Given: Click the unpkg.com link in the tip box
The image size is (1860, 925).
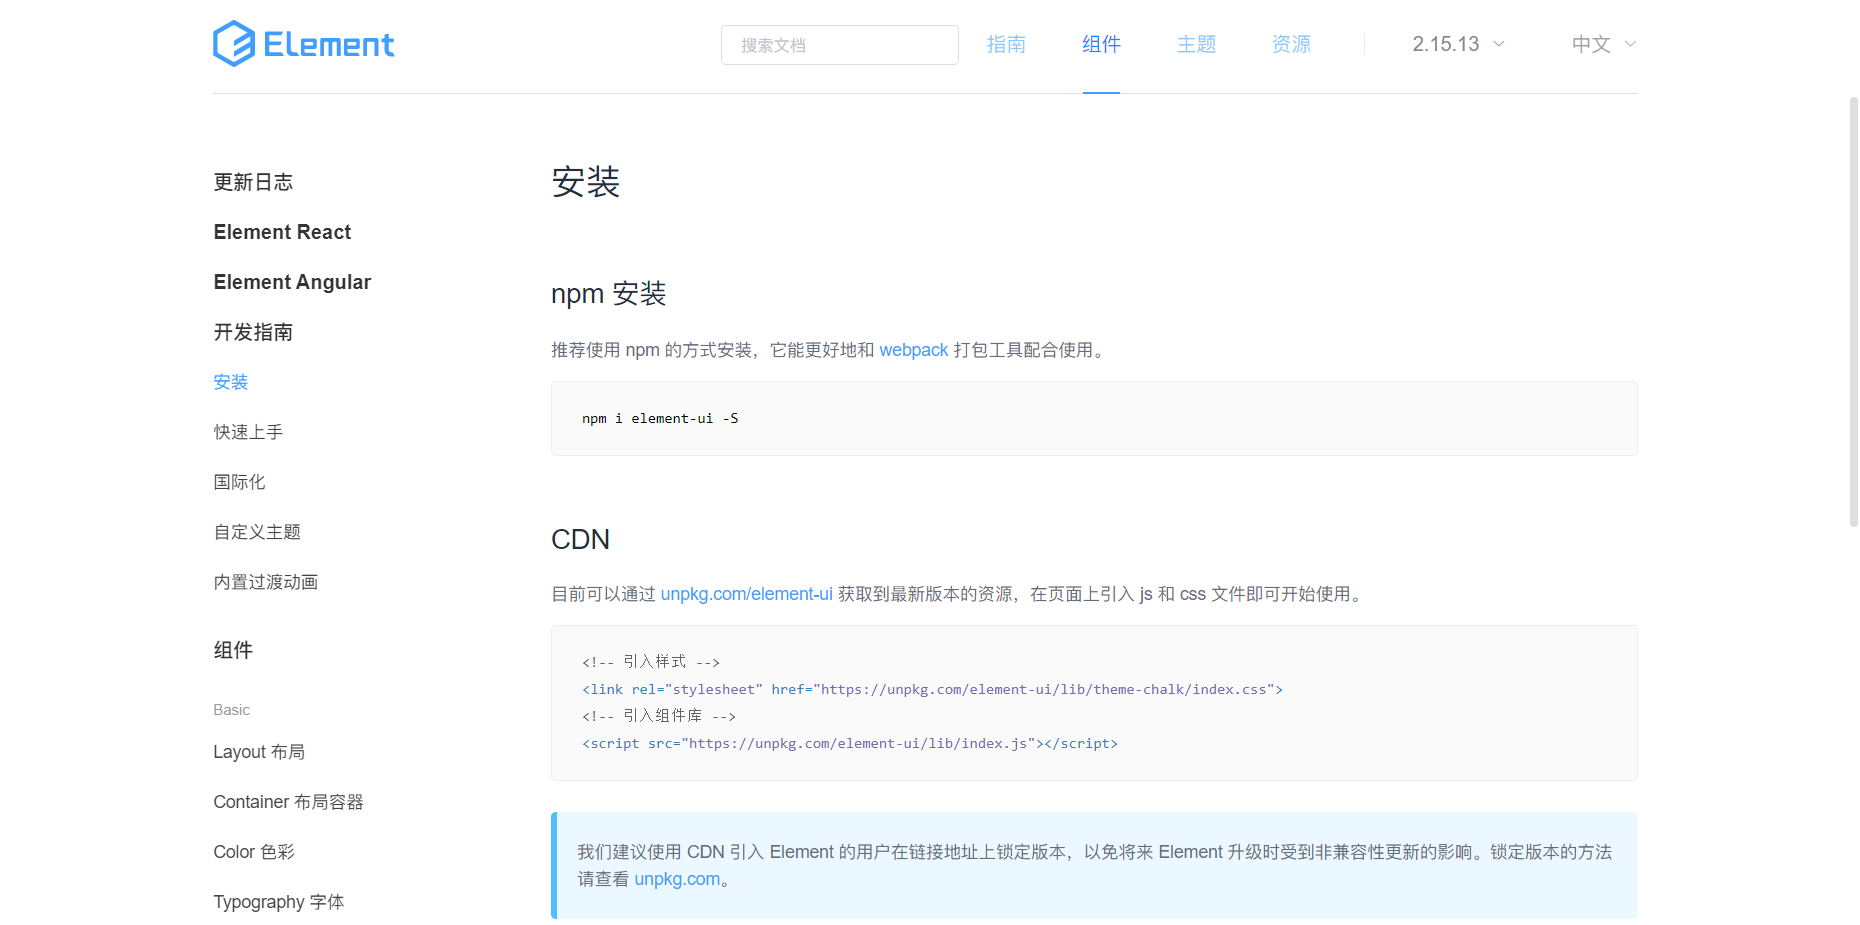Looking at the screenshot, I should (x=677, y=879).
